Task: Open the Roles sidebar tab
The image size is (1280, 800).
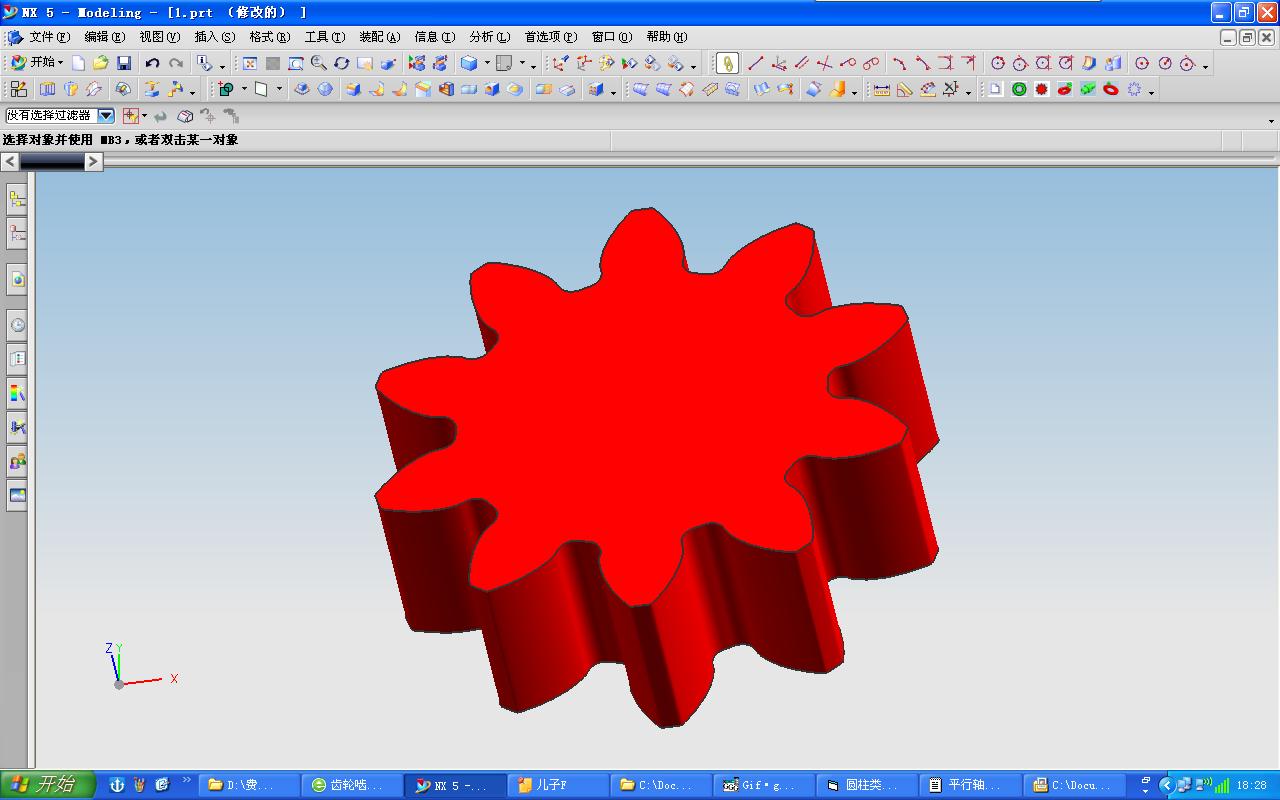Action: pyautogui.click(x=17, y=461)
